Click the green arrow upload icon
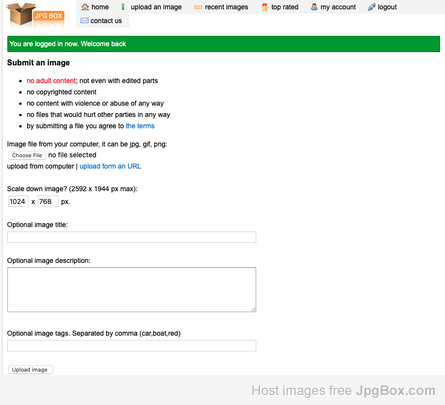The width and height of the screenshot is (445, 405). tap(123, 7)
